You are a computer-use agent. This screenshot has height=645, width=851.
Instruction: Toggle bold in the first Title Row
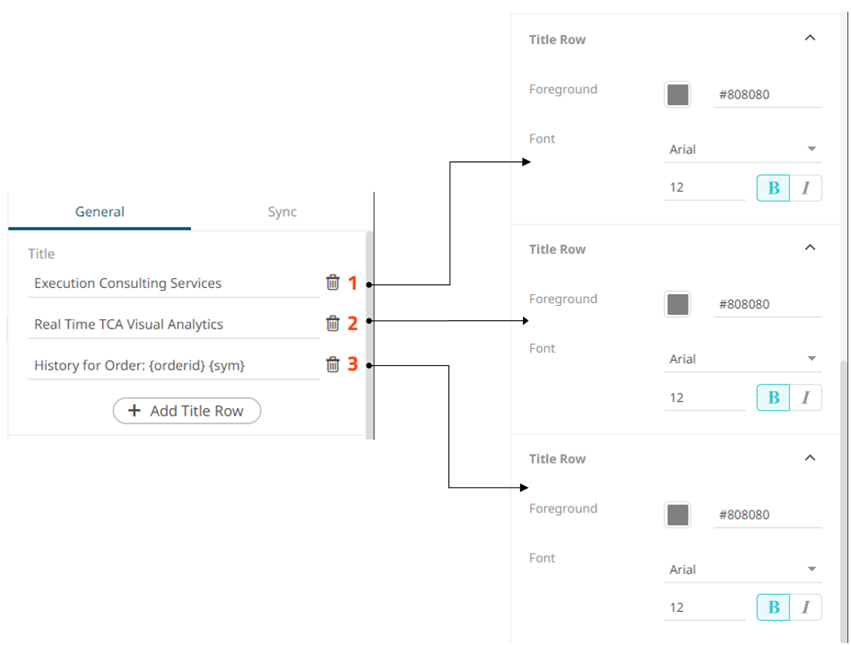pyautogui.click(x=772, y=187)
